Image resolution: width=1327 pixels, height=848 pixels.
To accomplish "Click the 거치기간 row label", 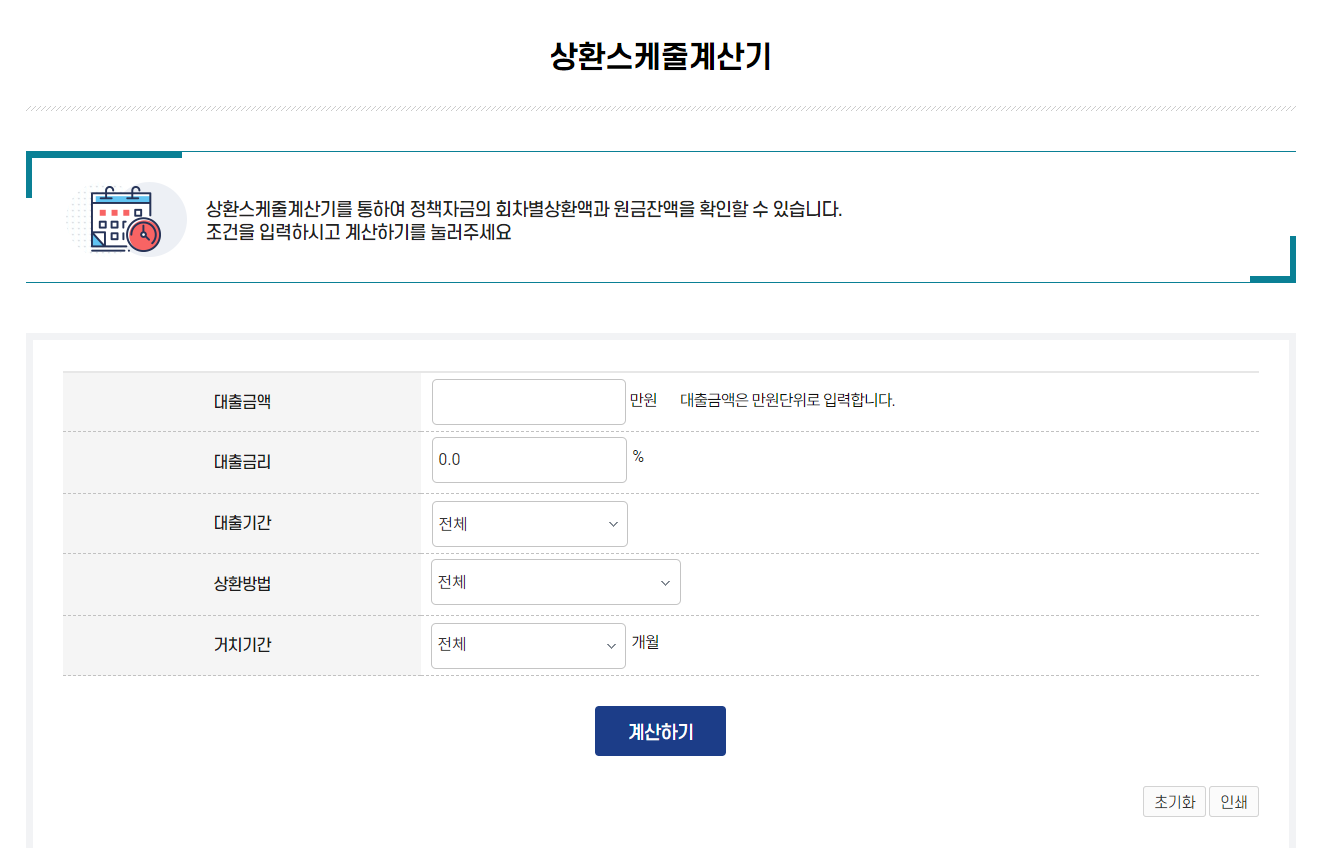I will tap(243, 645).
